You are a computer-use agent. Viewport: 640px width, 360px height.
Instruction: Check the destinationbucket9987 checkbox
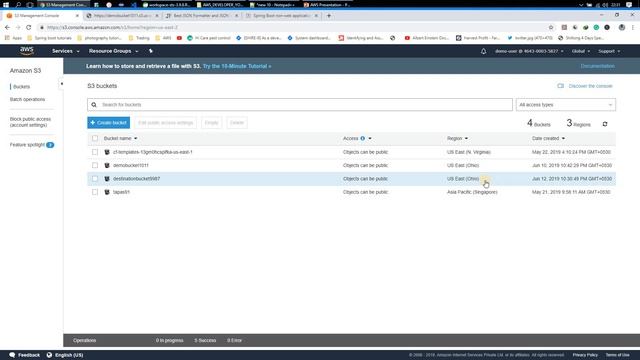95,179
